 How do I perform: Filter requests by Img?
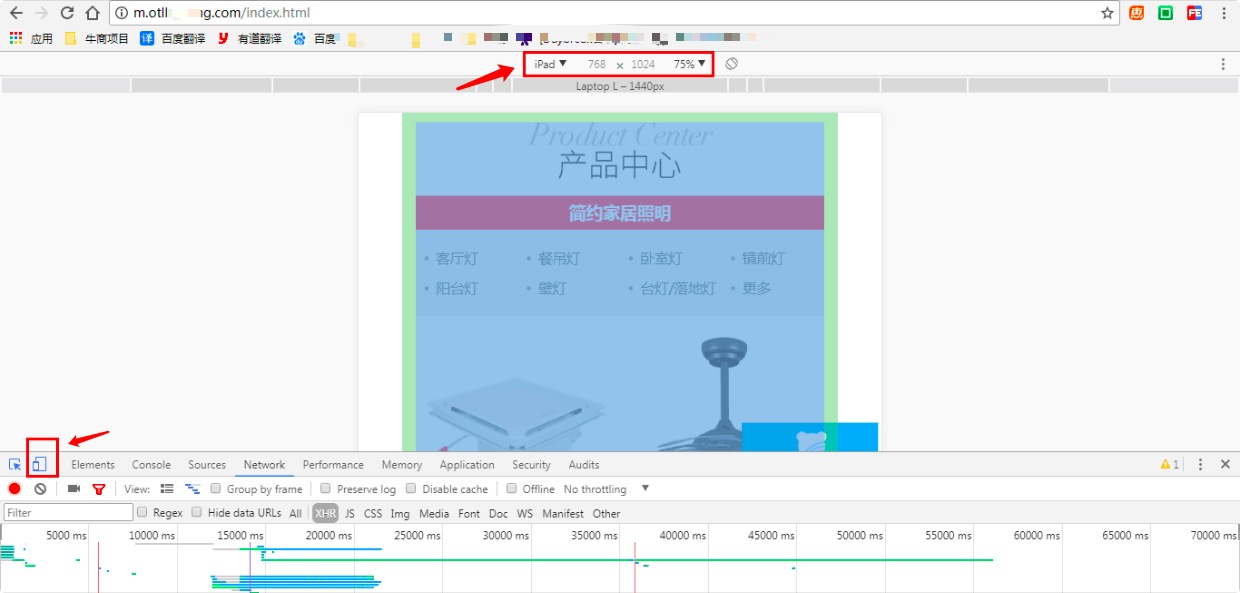pos(400,513)
